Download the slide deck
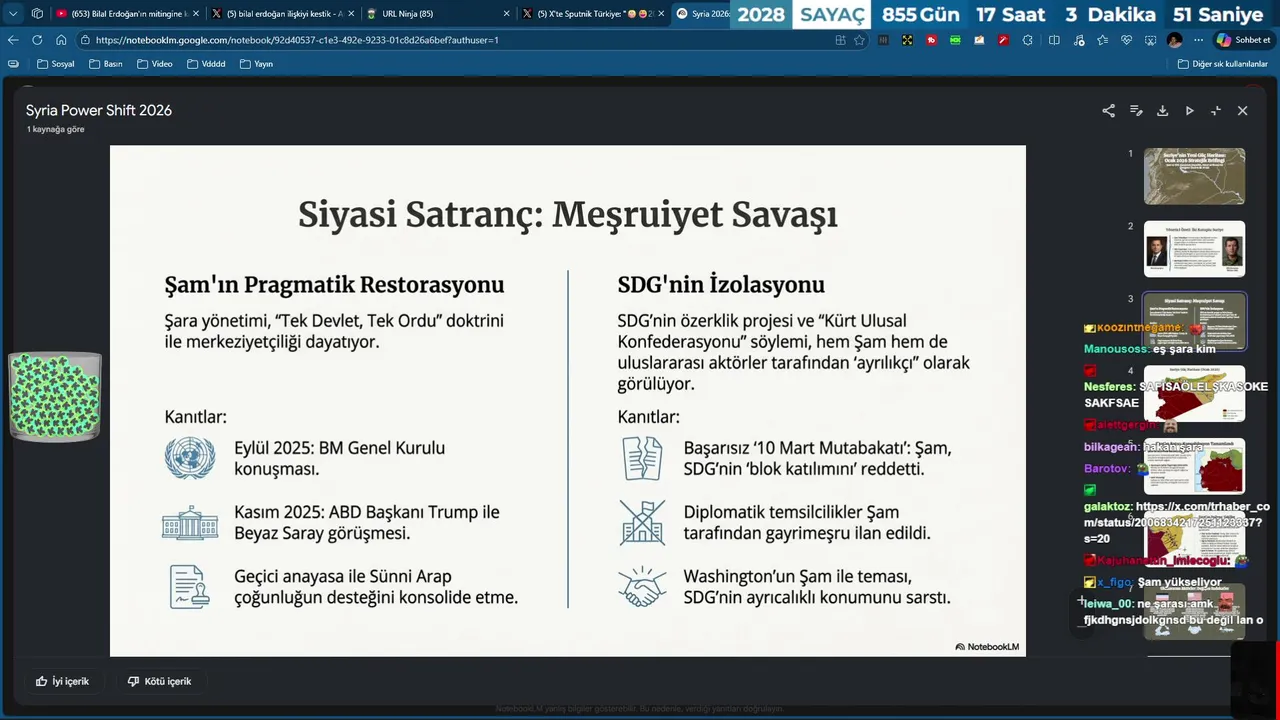This screenshot has width=1280, height=720. click(x=1162, y=111)
